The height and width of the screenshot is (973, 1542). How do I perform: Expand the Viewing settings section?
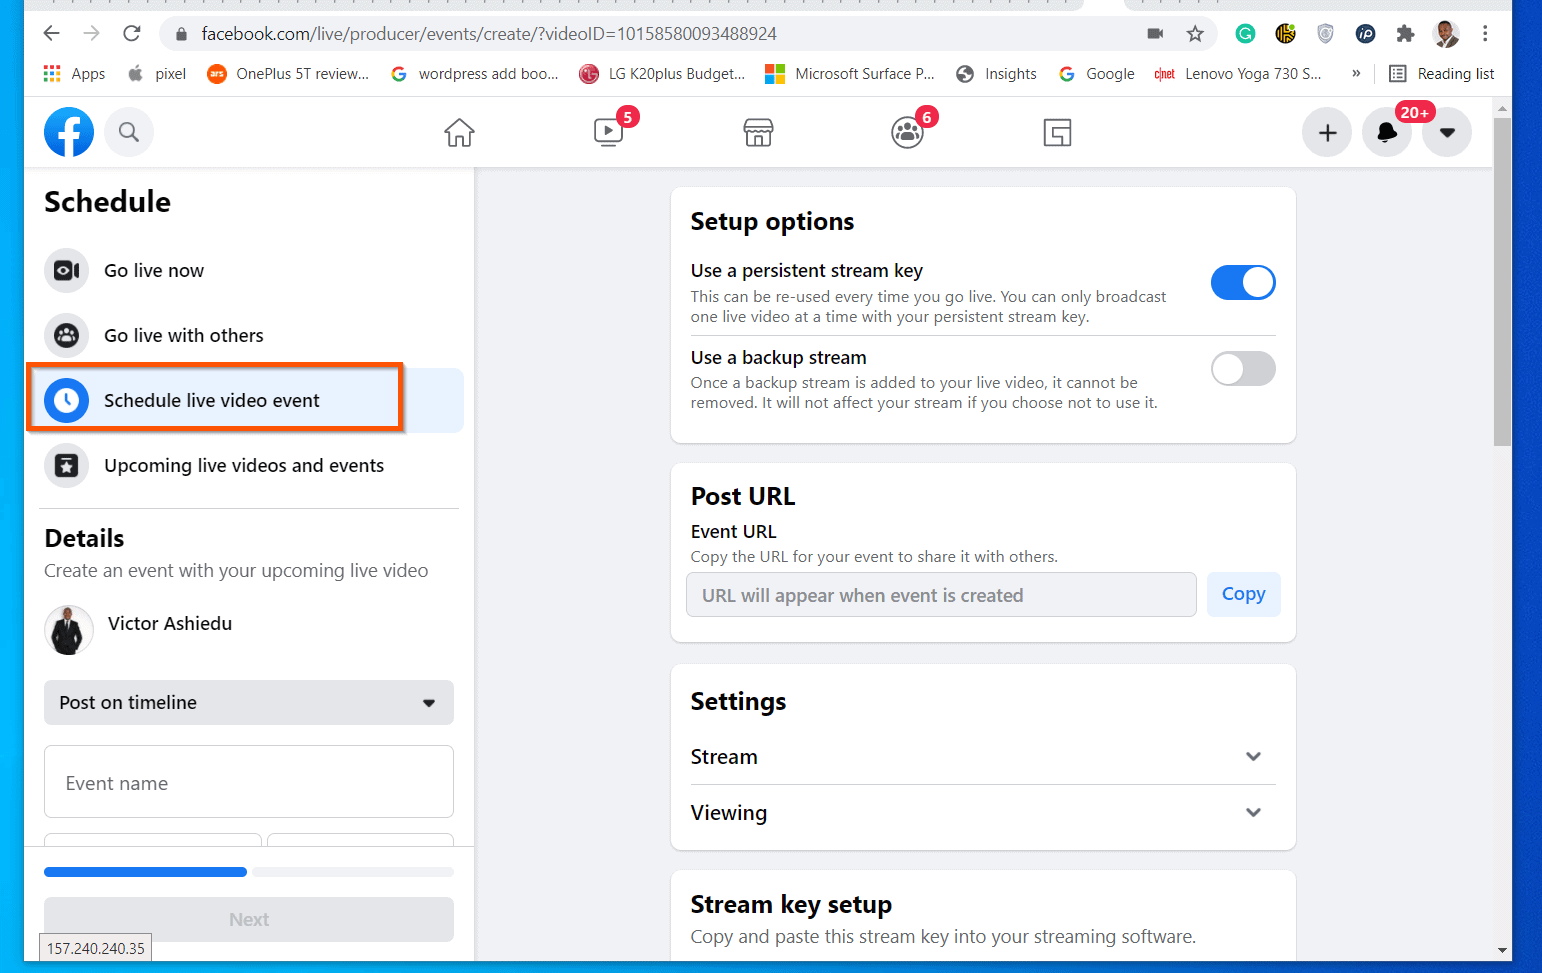click(x=983, y=813)
